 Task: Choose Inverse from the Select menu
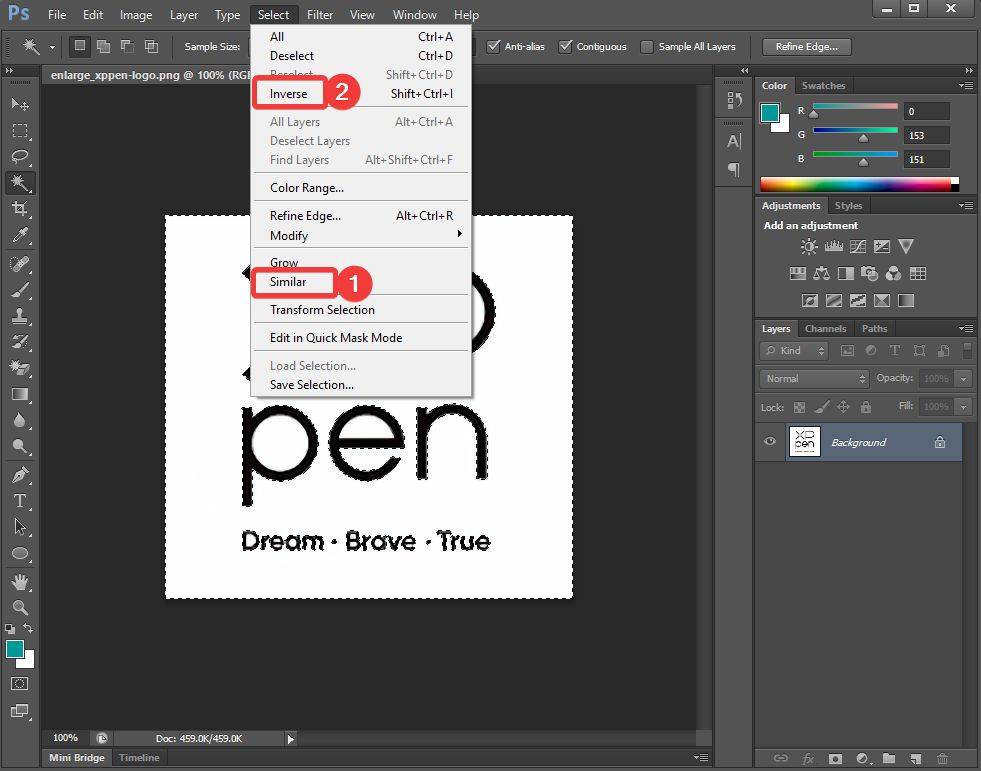point(289,94)
